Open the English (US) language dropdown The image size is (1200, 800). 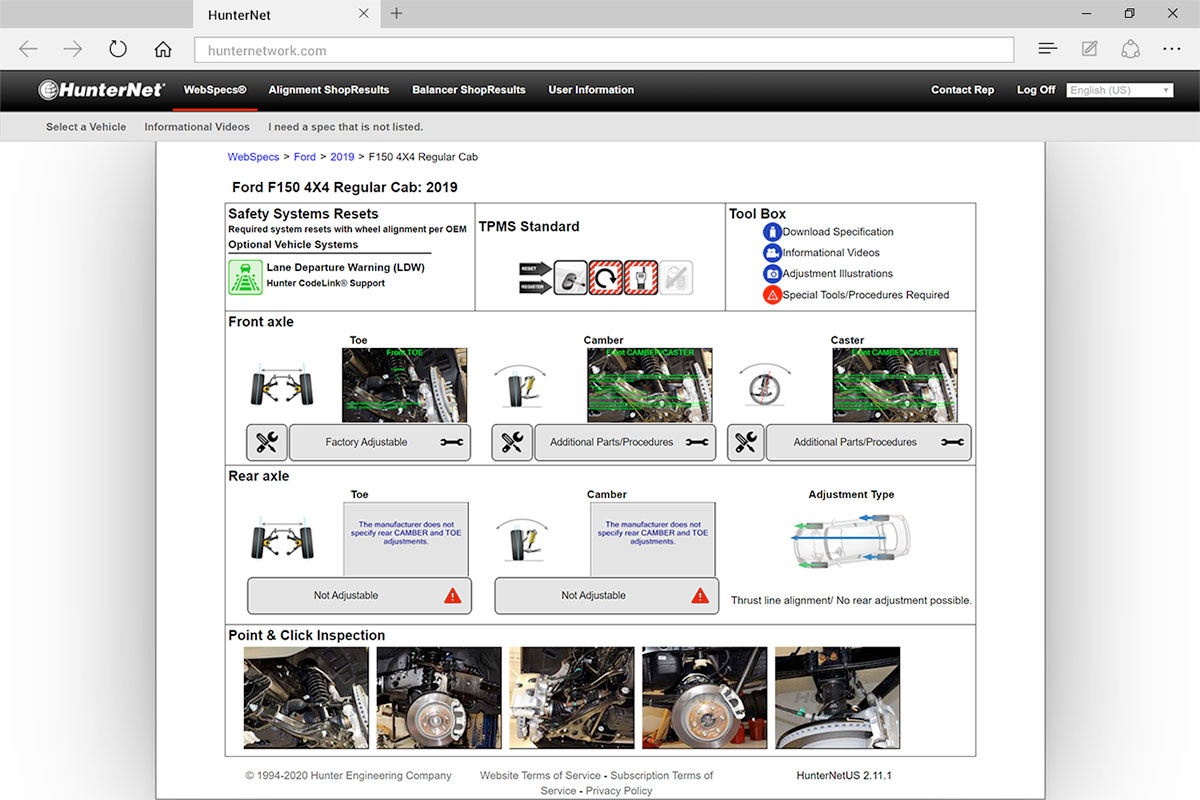[x=1120, y=90]
